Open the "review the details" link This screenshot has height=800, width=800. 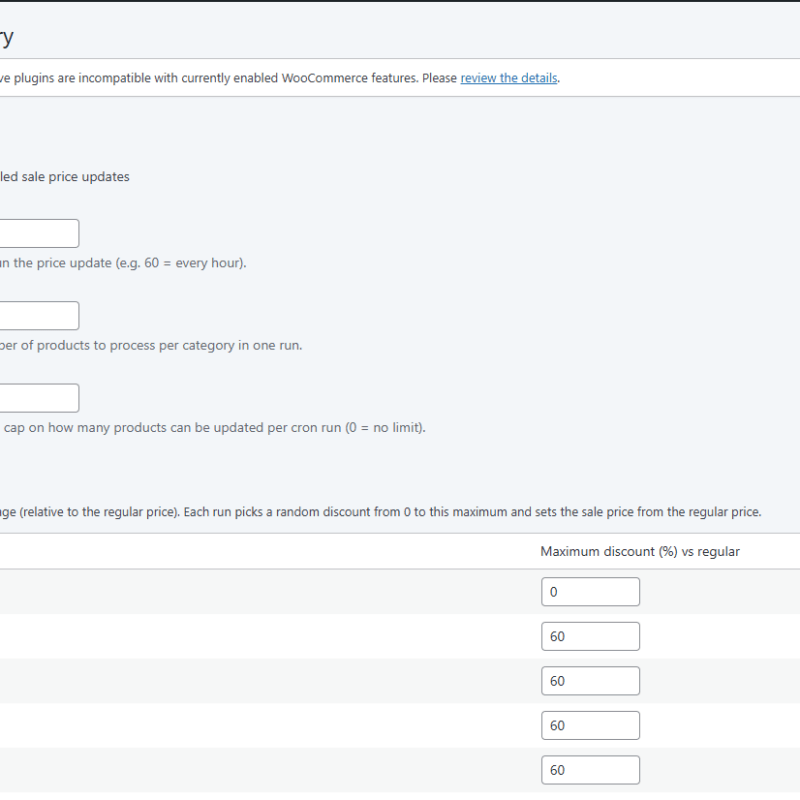click(508, 78)
